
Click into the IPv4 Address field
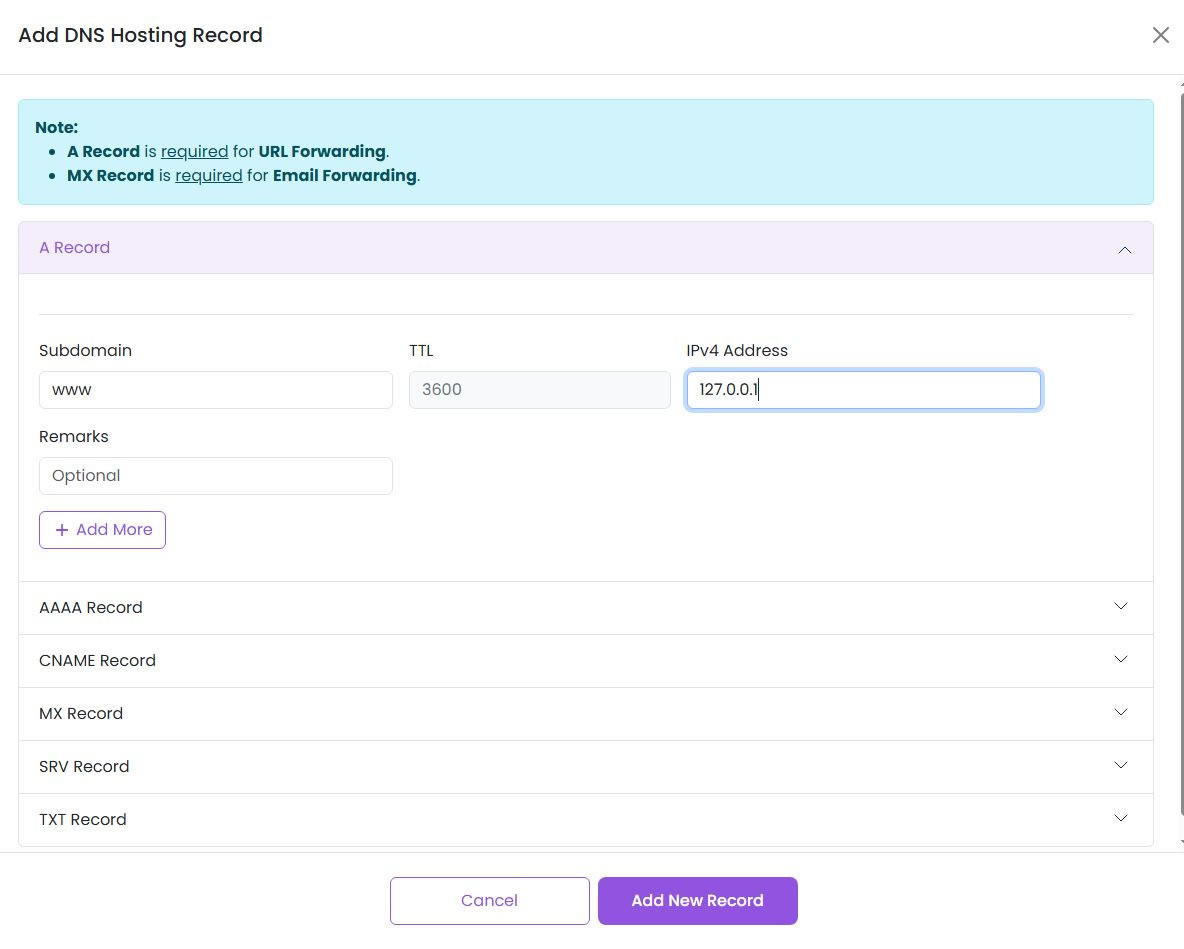point(863,390)
